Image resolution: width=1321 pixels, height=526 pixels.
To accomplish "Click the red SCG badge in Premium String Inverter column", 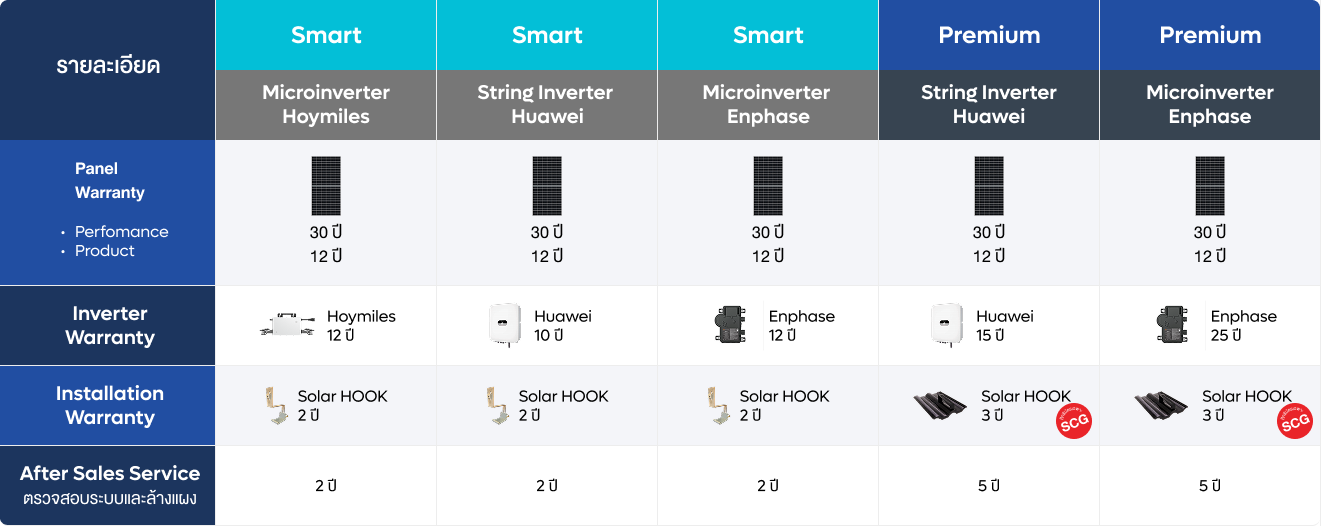I will click(x=1074, y=421).
